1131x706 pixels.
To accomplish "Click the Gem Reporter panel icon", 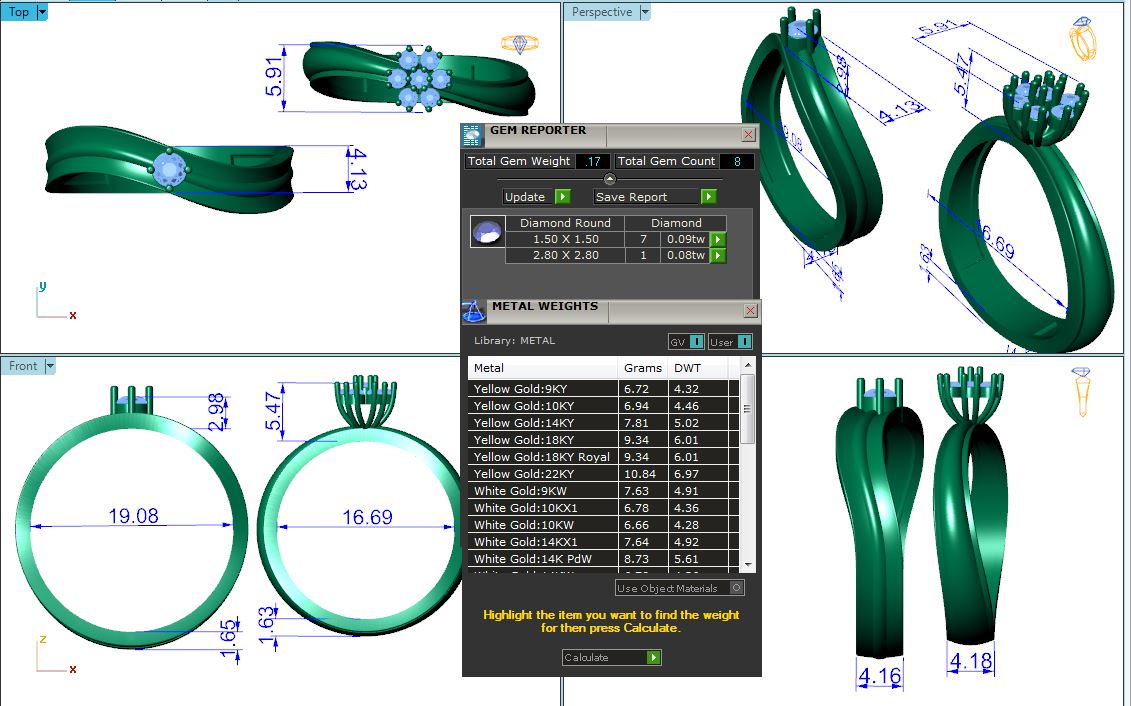I will click(x=473, y=136).
